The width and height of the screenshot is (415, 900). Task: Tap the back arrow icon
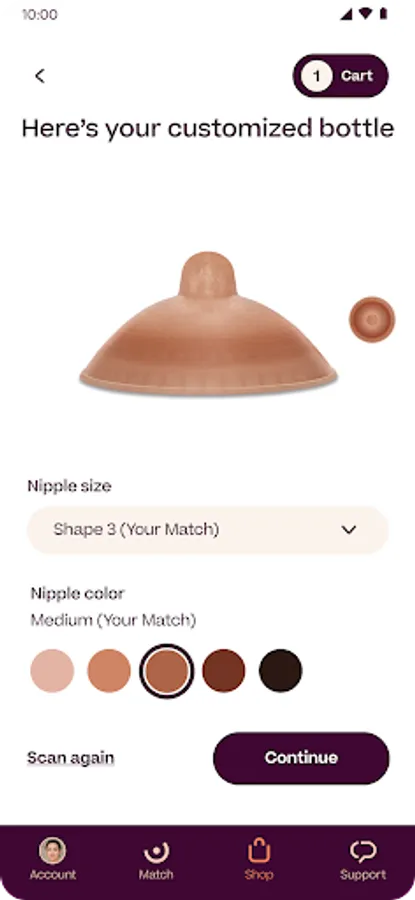point(40,76)
